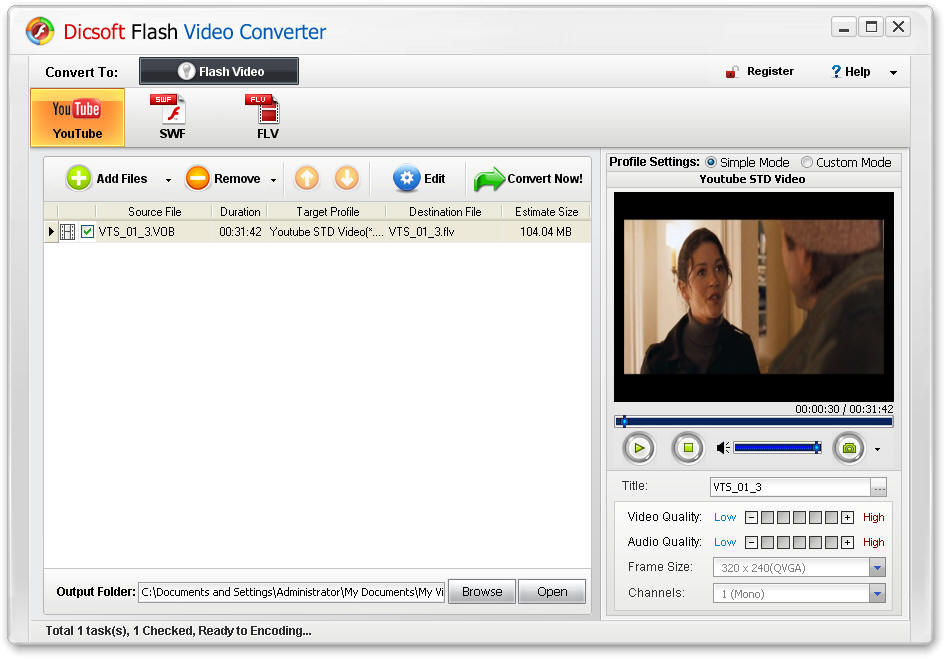Image resolution: width=945 pixels, height=658 pixels.
Task: Click the High label for Audio Quality
Action: (873, 542)
